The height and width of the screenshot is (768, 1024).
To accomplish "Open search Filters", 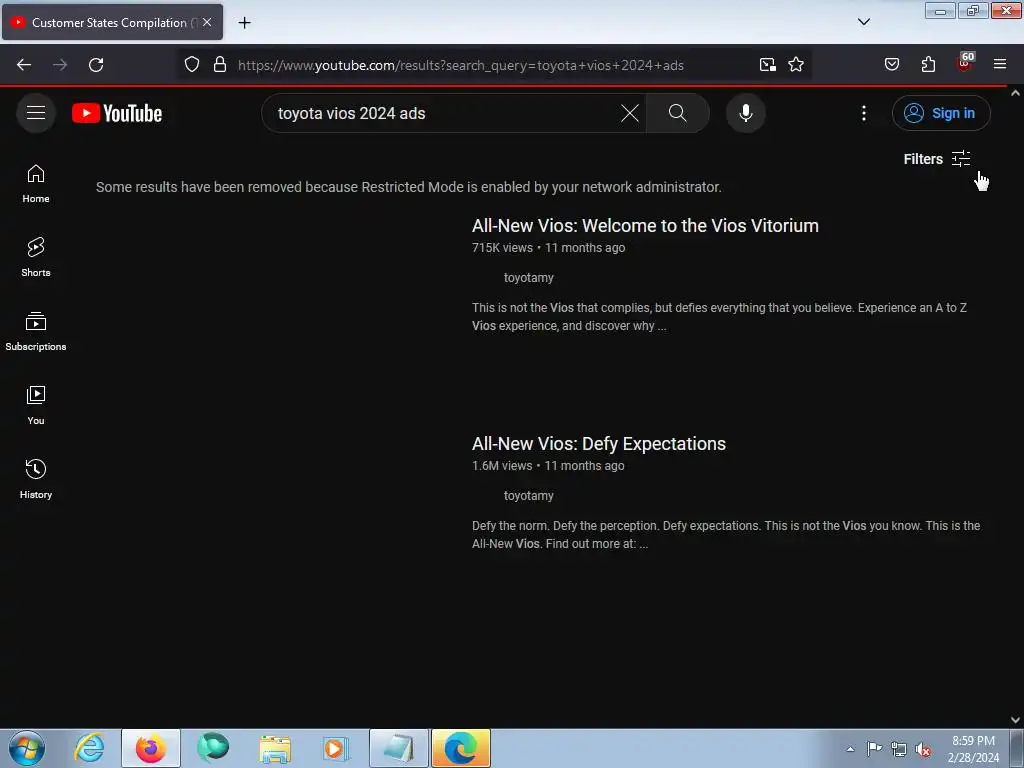I will pos(936,159).
